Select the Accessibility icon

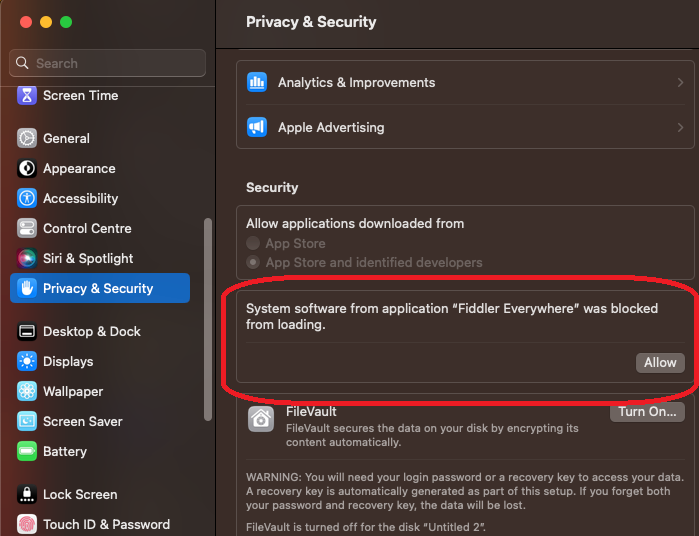pos(27,199)
